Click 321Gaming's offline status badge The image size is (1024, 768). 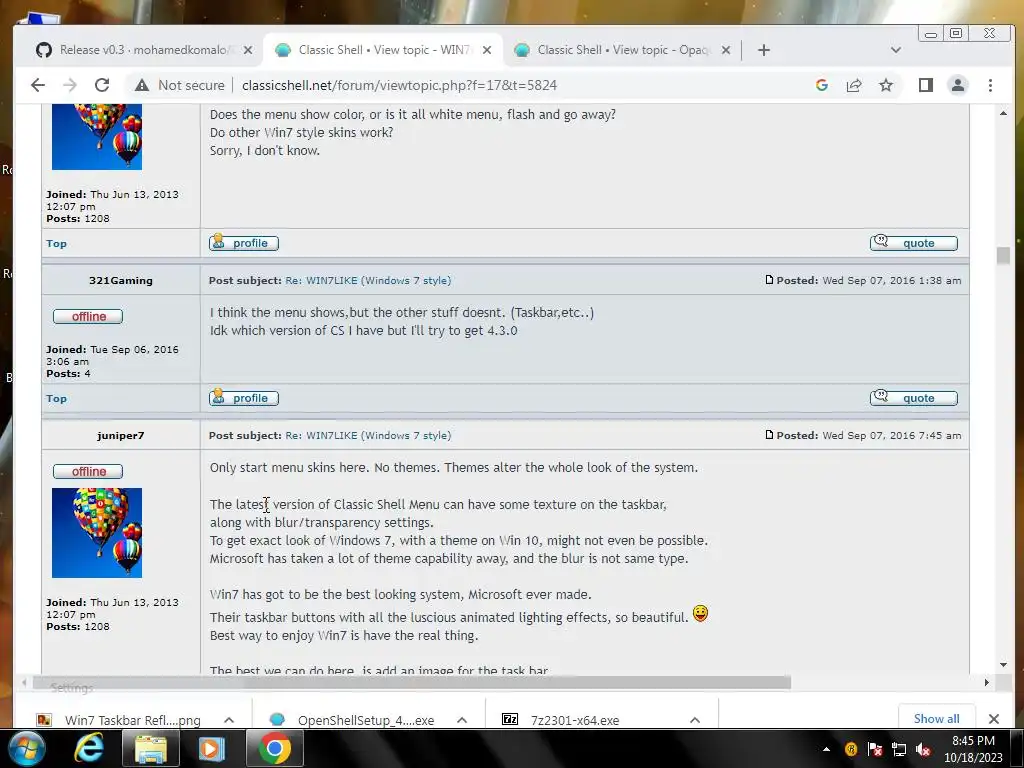point(88,316)
